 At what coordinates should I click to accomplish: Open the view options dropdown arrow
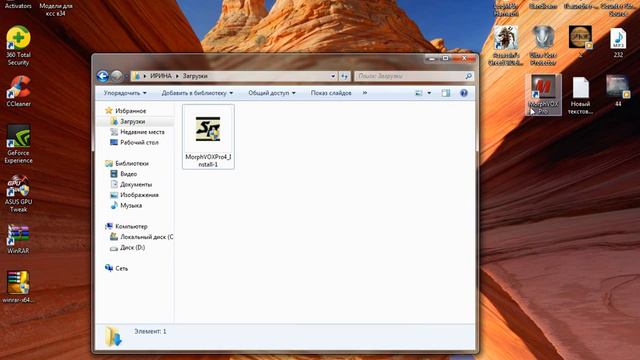(x=429, y=93)
